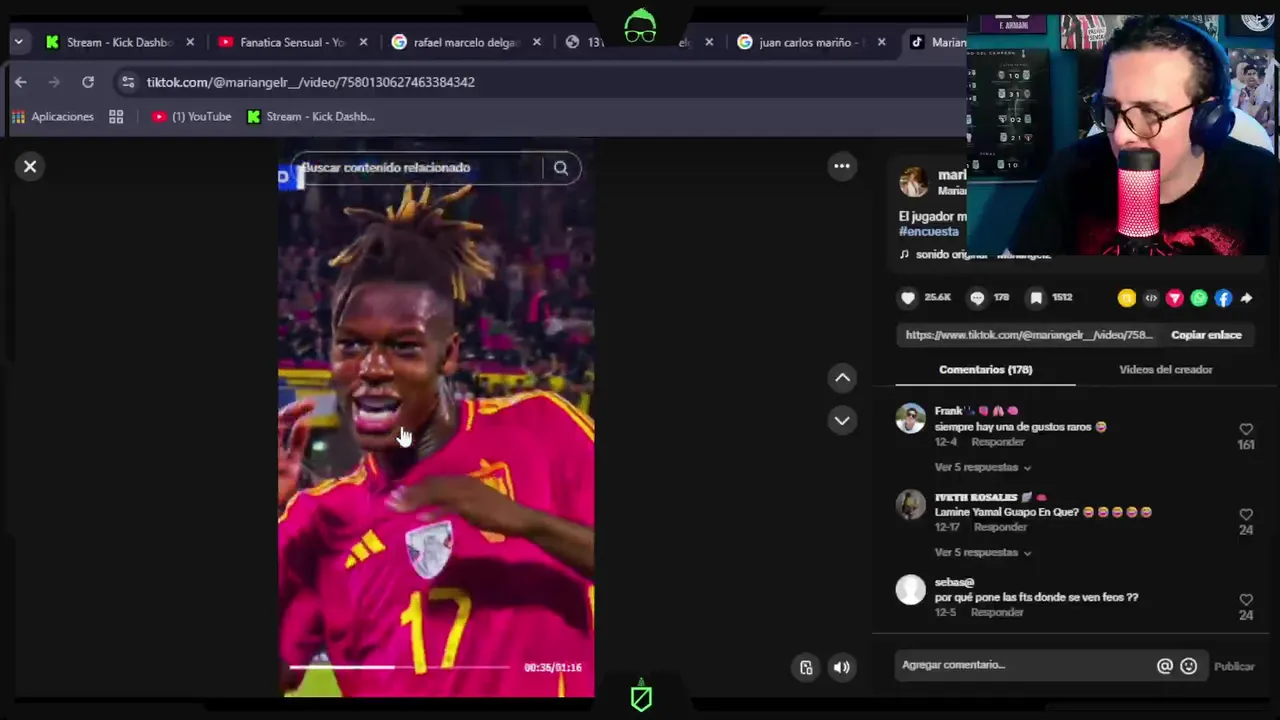This screenshot has height=720, width=1280.
Task: Insert a mention with the @ icon
Action: [1165, 666]
